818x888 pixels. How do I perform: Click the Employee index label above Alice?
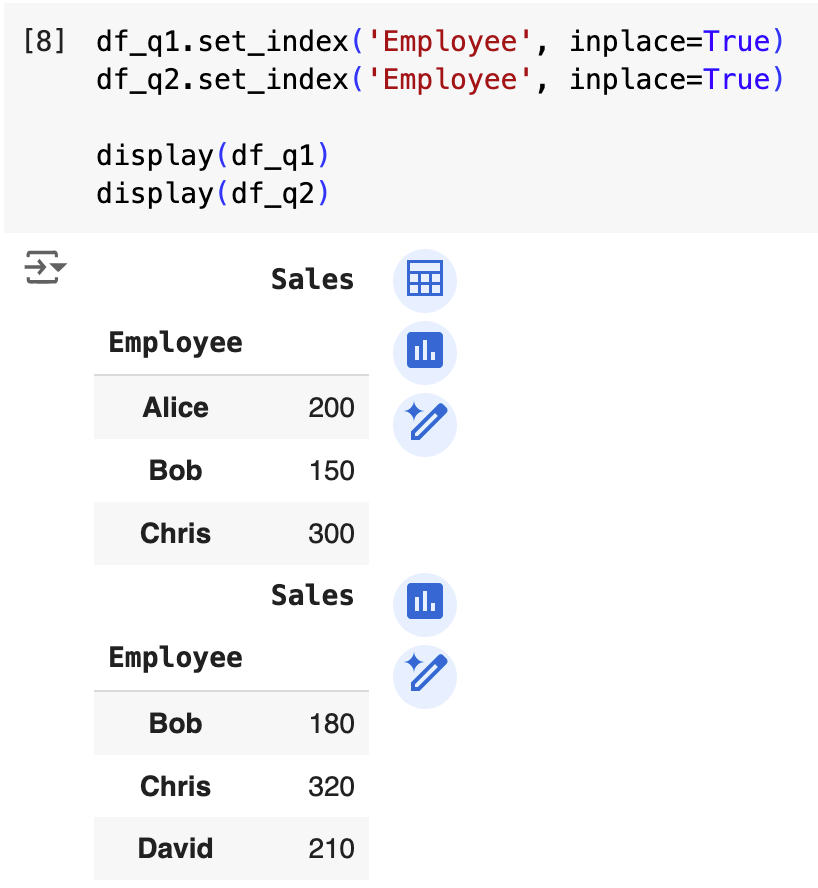[175, 343]
